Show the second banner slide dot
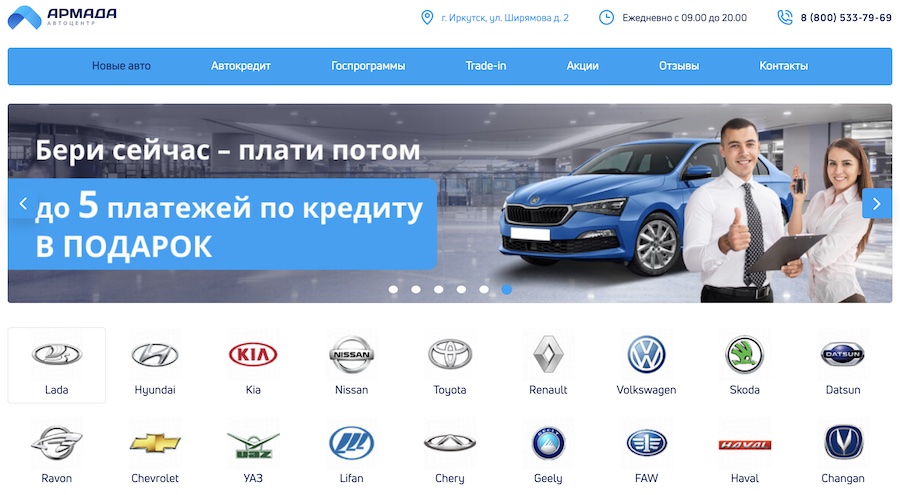 coord(416,289)
